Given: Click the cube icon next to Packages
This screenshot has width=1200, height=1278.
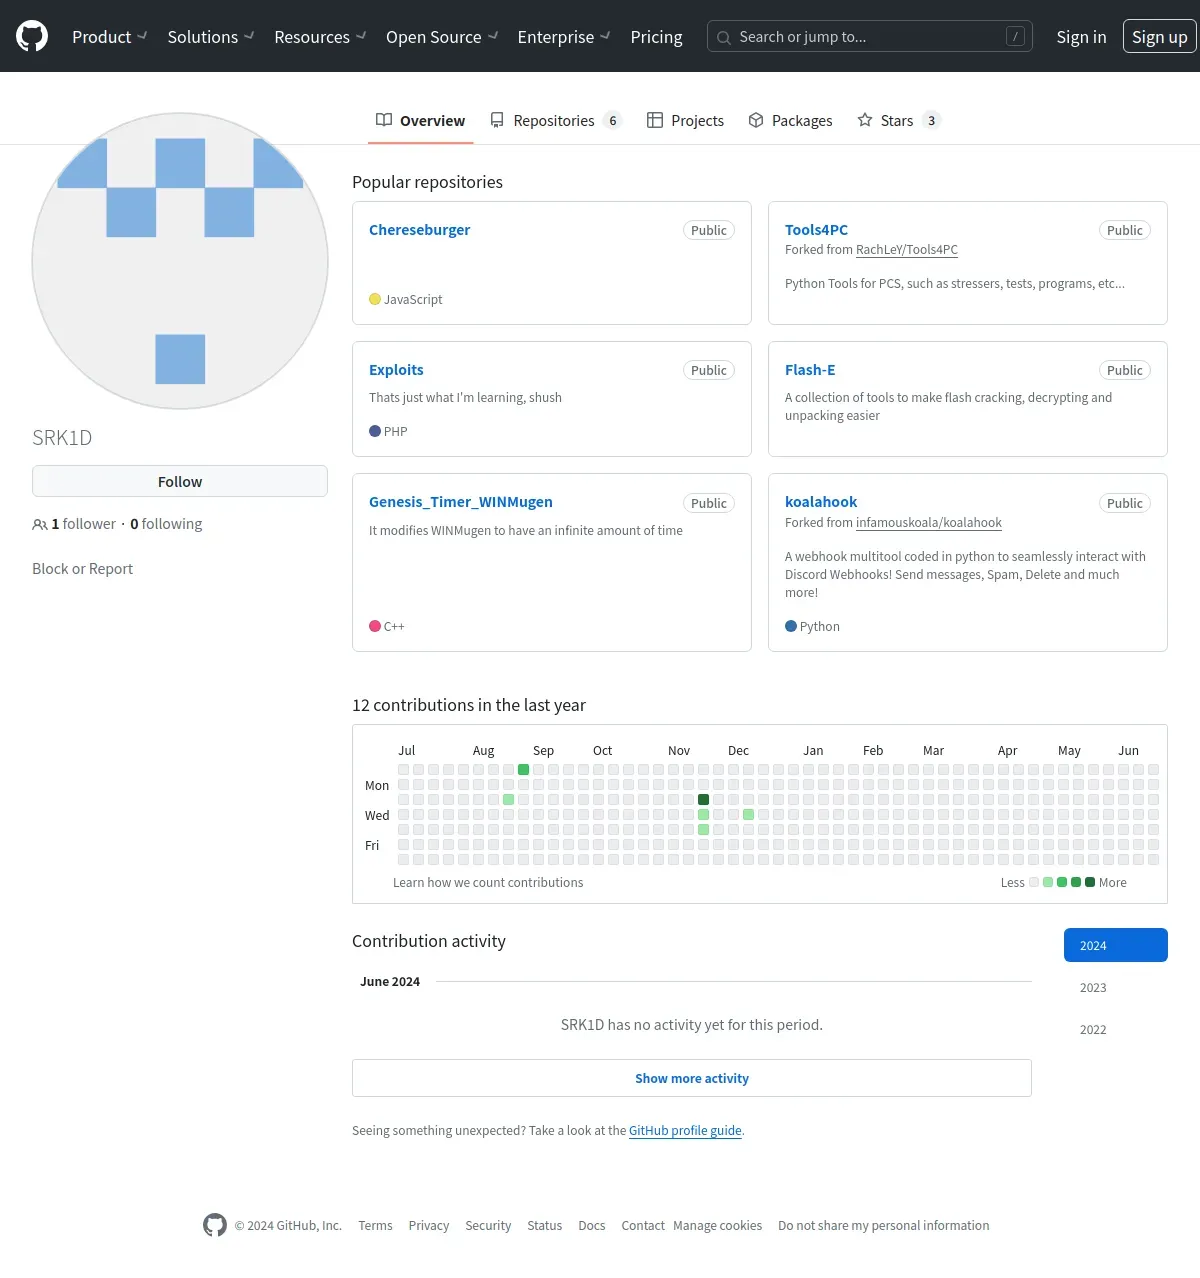Looking at the screenshot, I should pyautogui.click(x=756, y=120).
